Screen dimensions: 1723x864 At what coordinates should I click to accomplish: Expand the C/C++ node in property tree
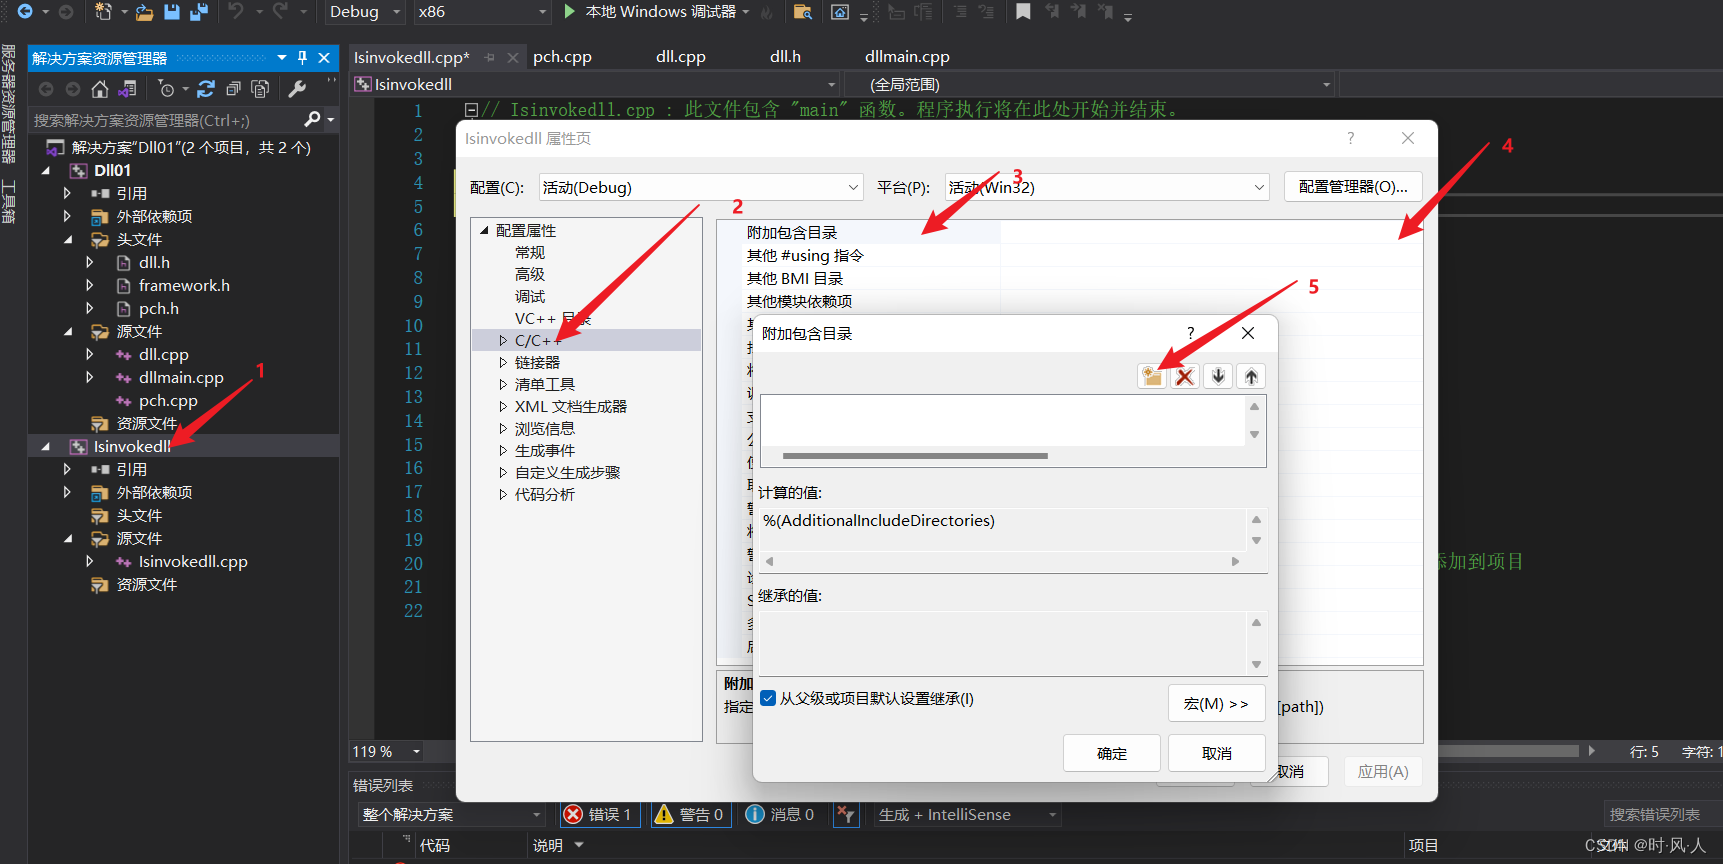click(503, 341)
